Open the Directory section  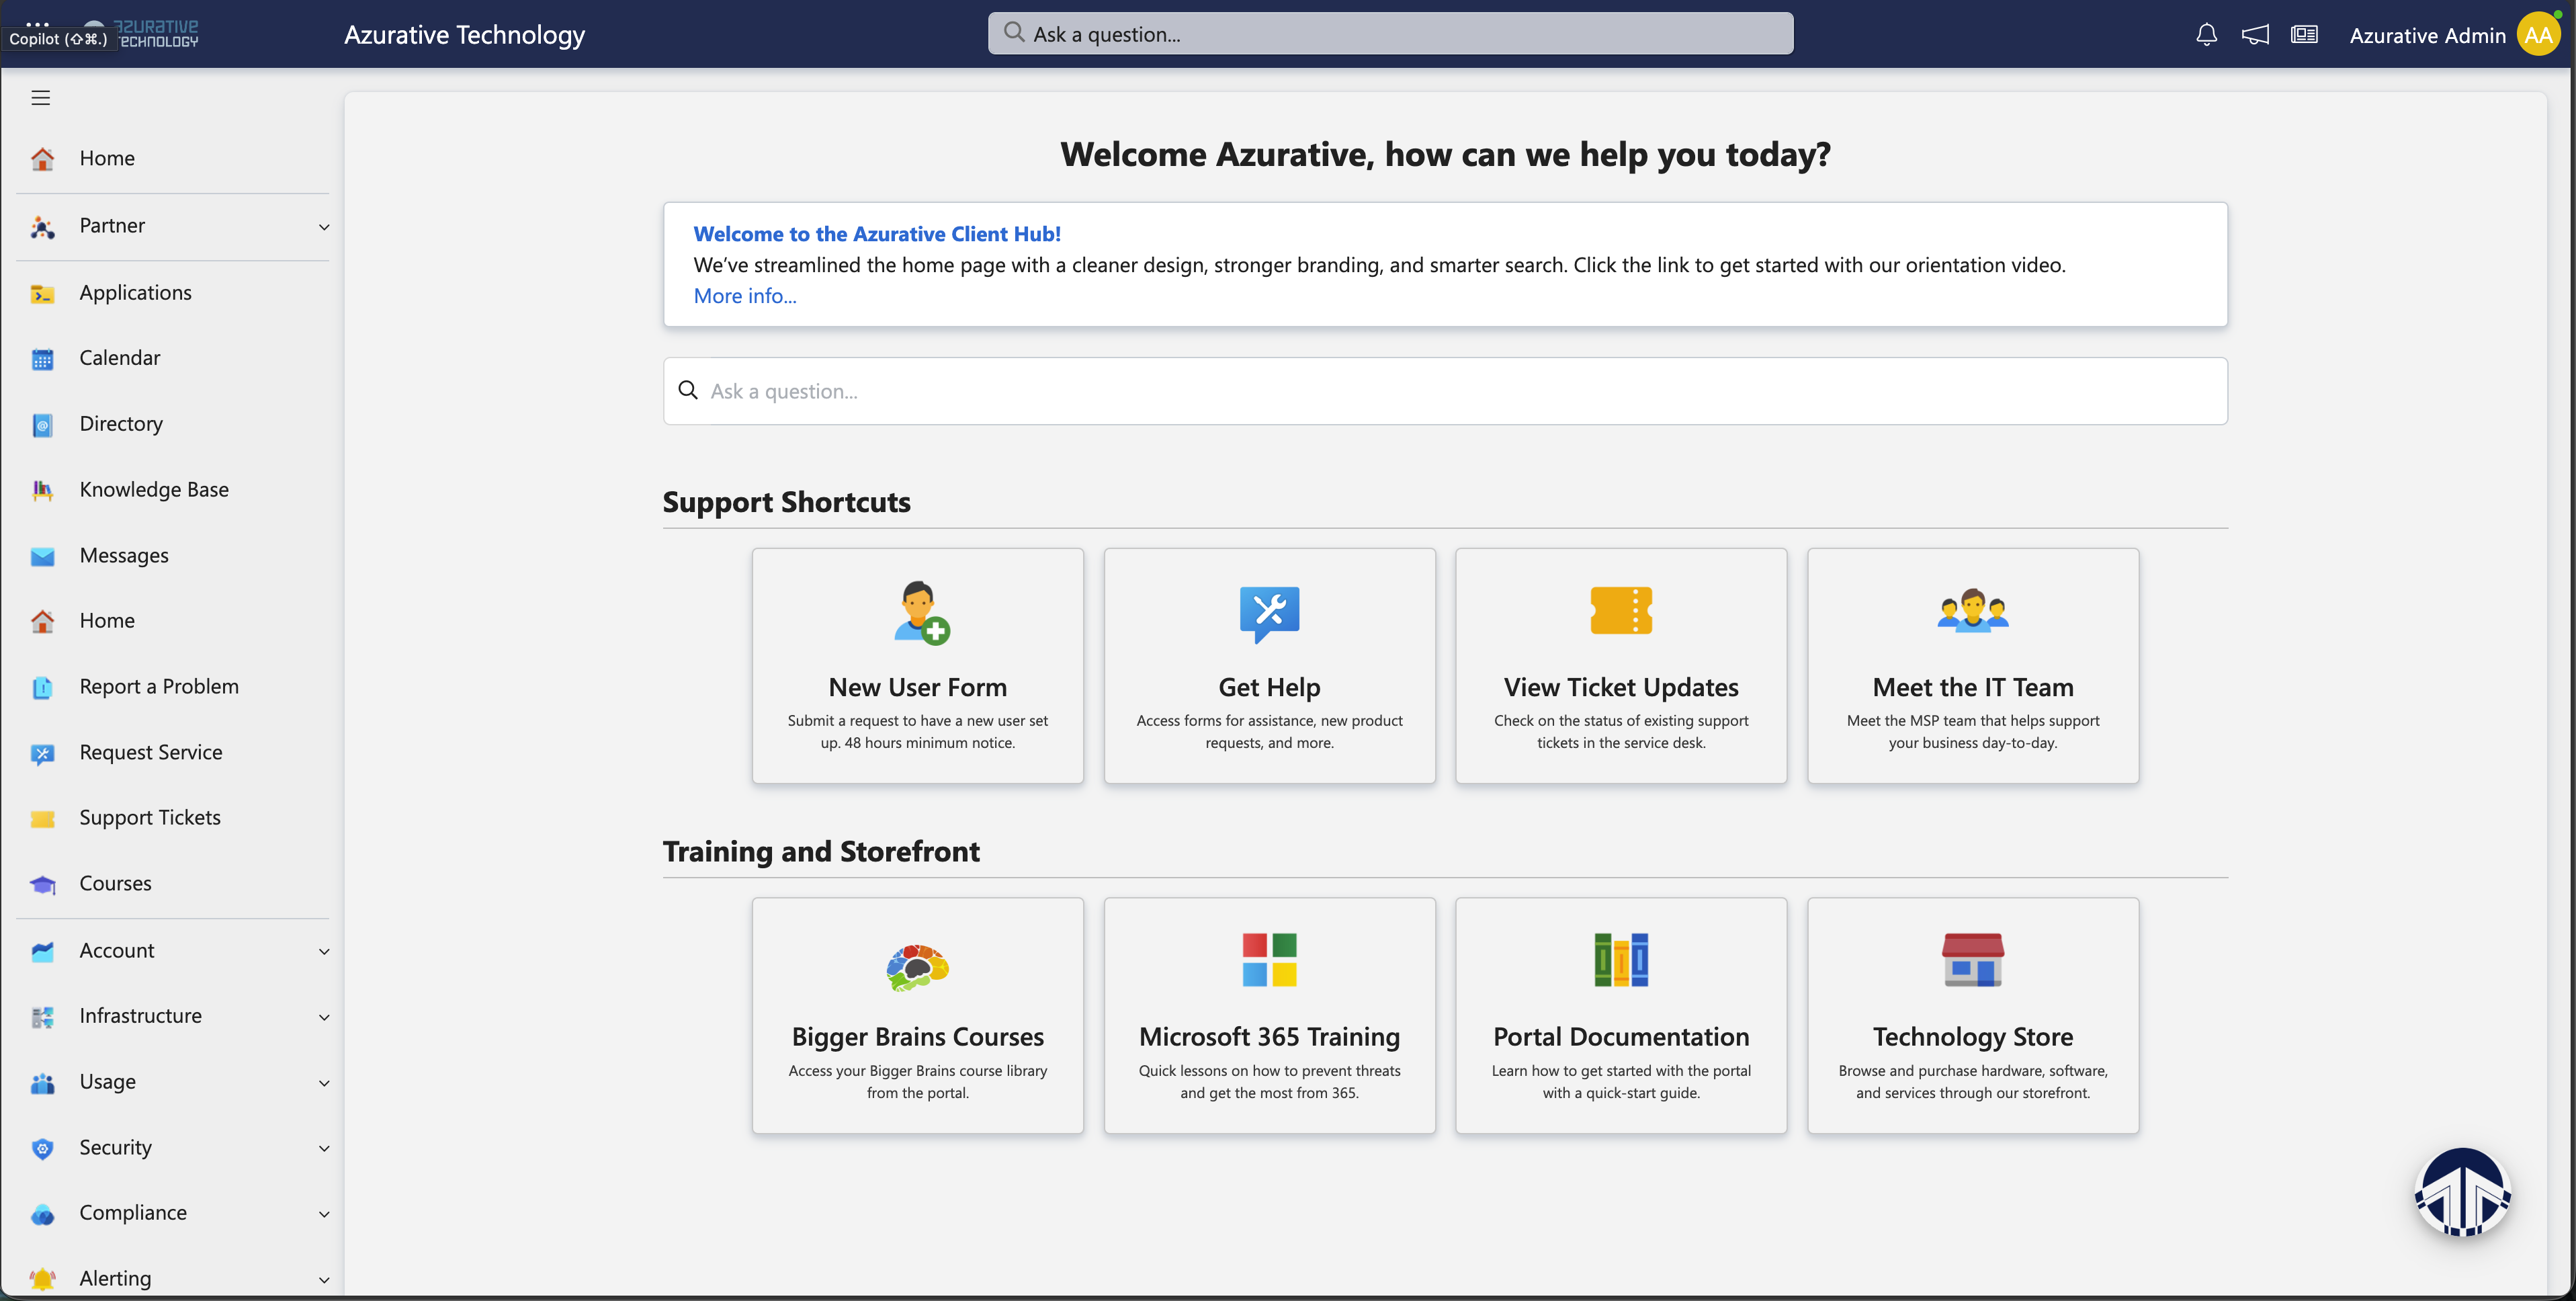[120, 423]
